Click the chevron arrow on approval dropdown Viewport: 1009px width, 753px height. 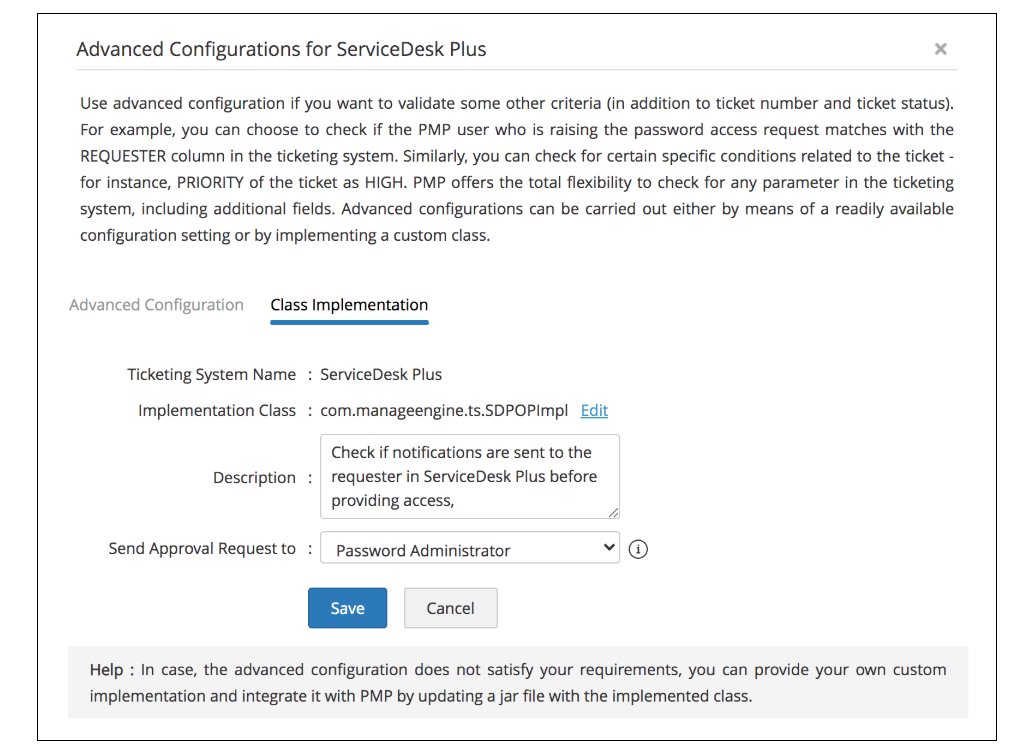(x=610, y=548)
